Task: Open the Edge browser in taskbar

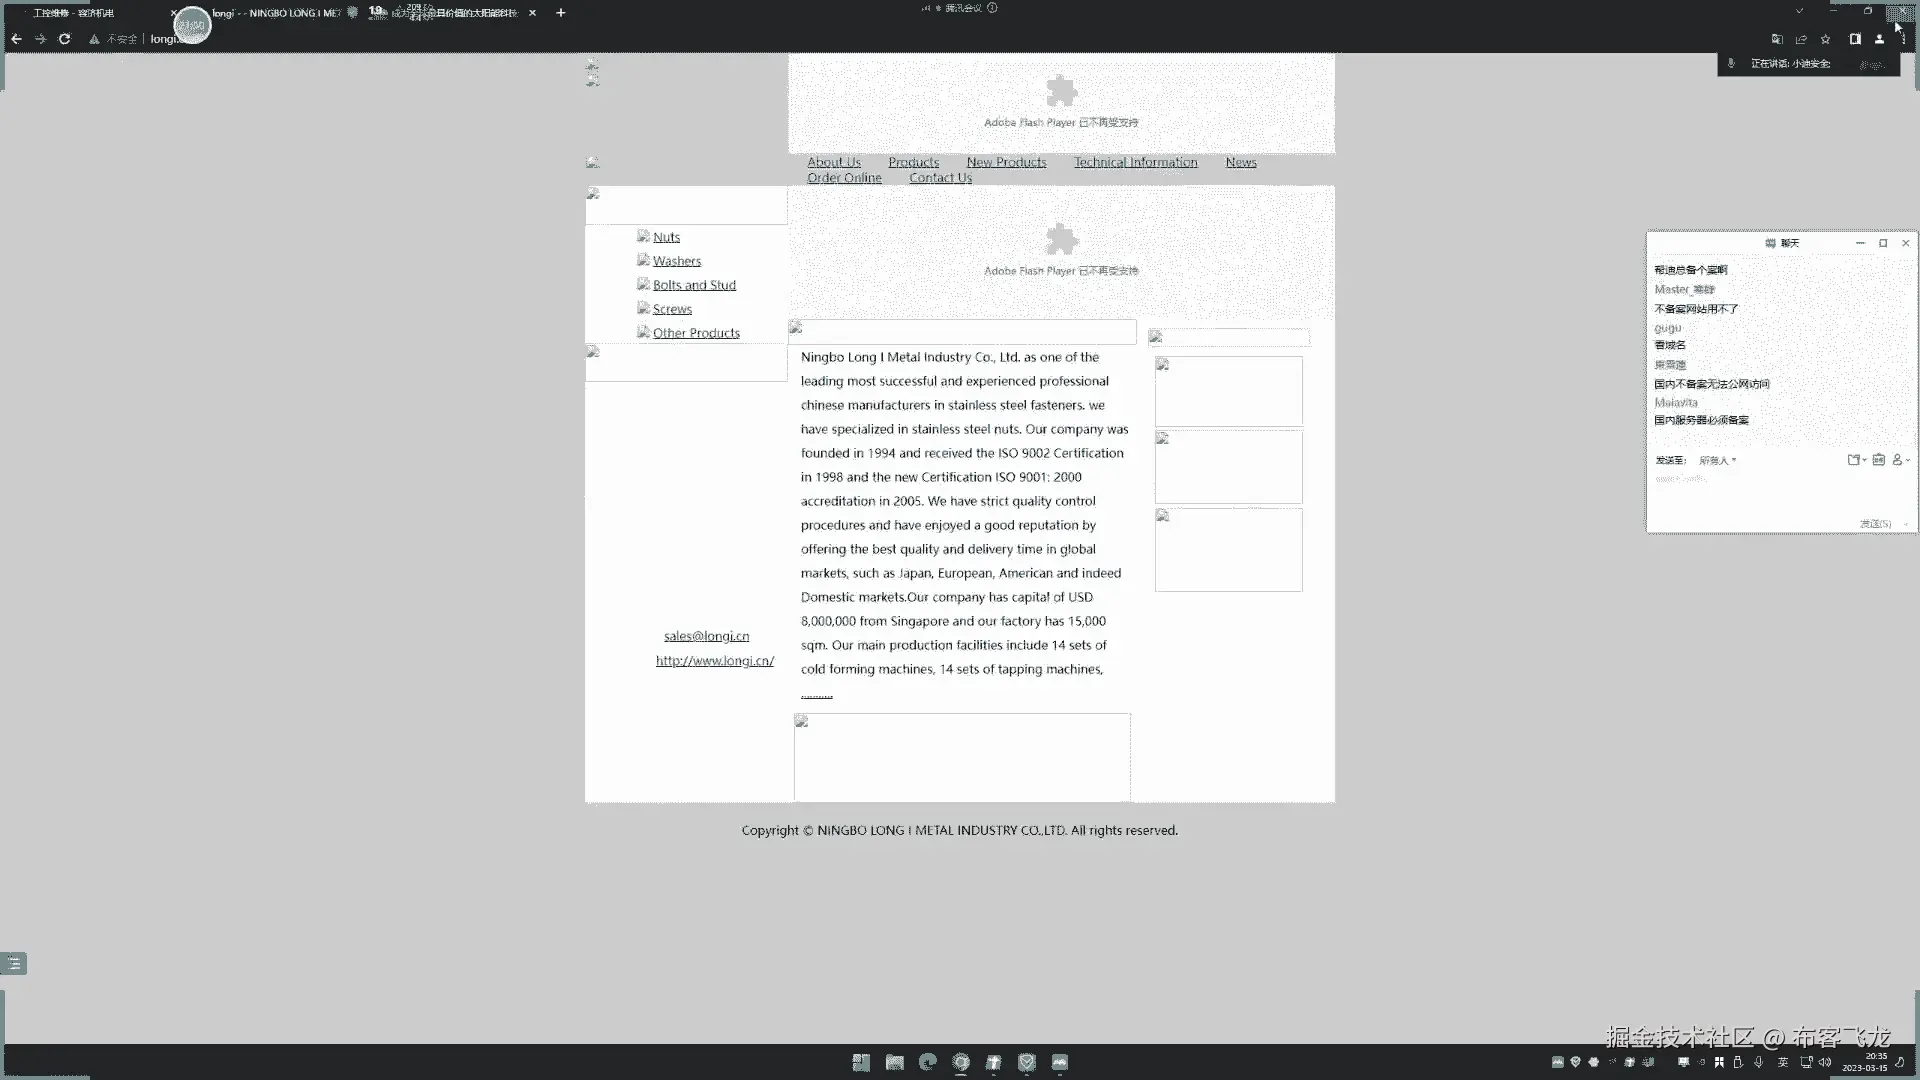Action: tap(927, 1062)
